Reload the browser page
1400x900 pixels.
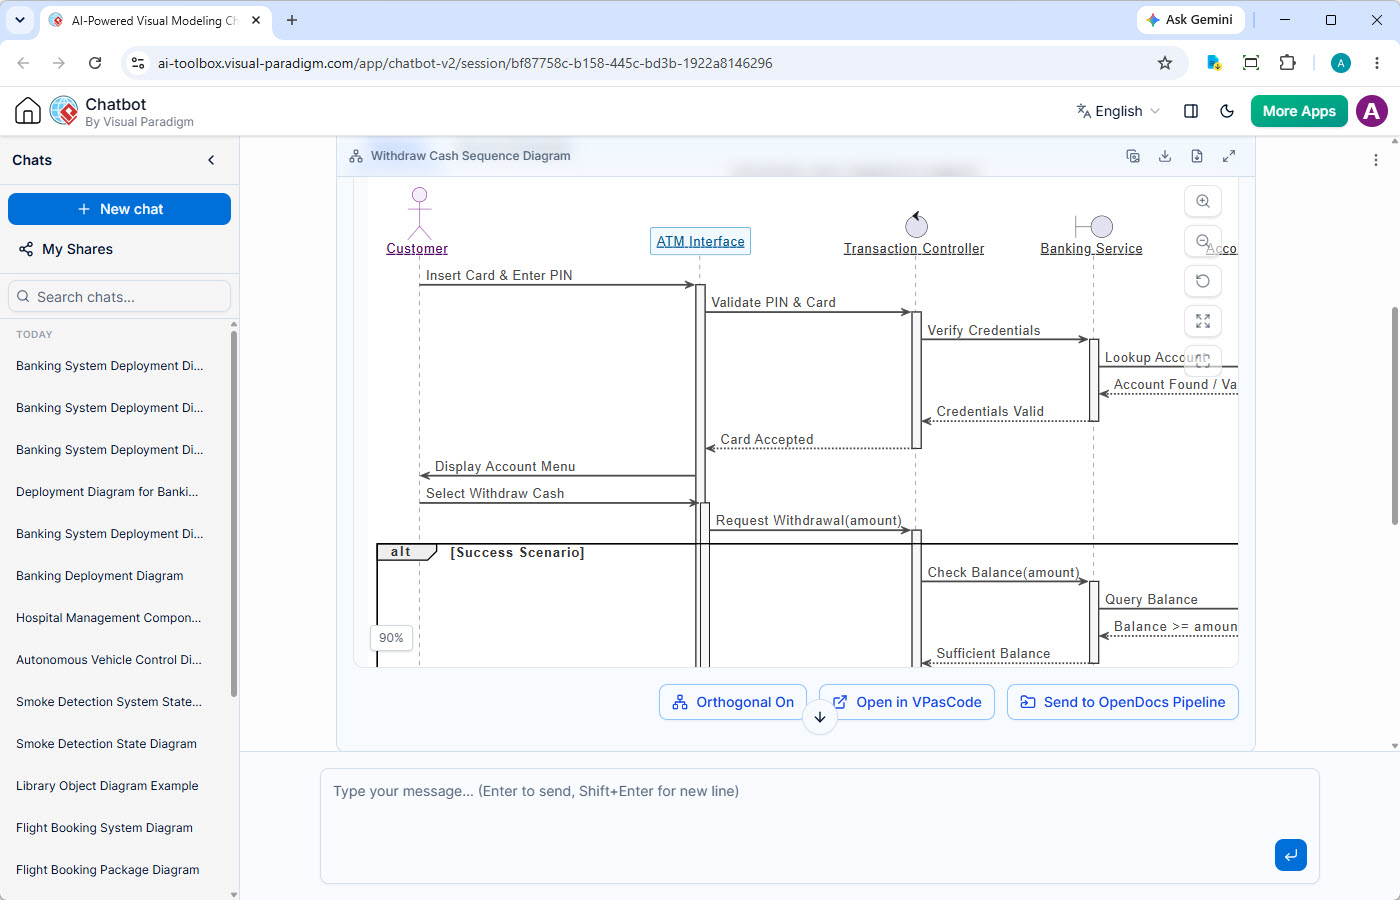(95, 63)
